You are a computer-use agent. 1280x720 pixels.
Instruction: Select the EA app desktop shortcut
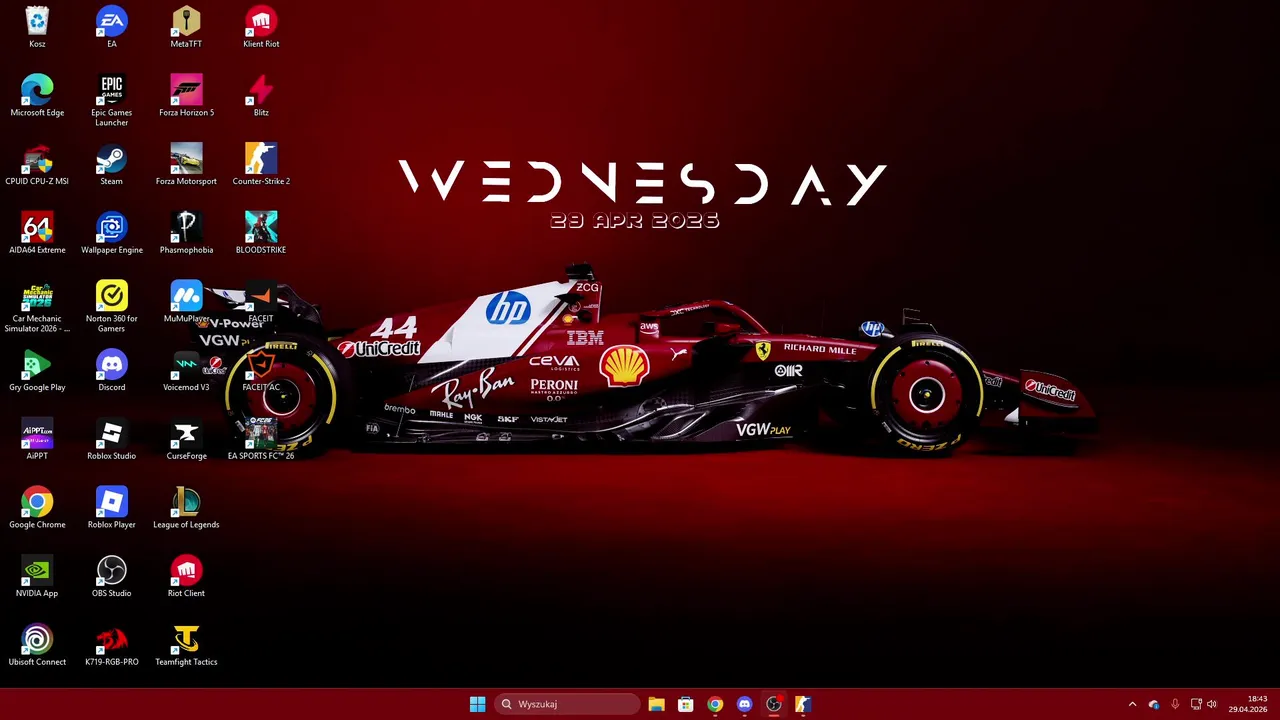(111, 27)
